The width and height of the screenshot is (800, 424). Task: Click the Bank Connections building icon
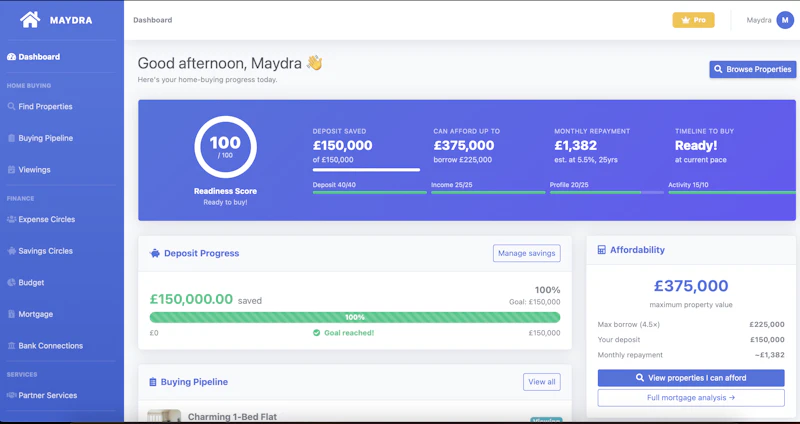coord(11,346)
